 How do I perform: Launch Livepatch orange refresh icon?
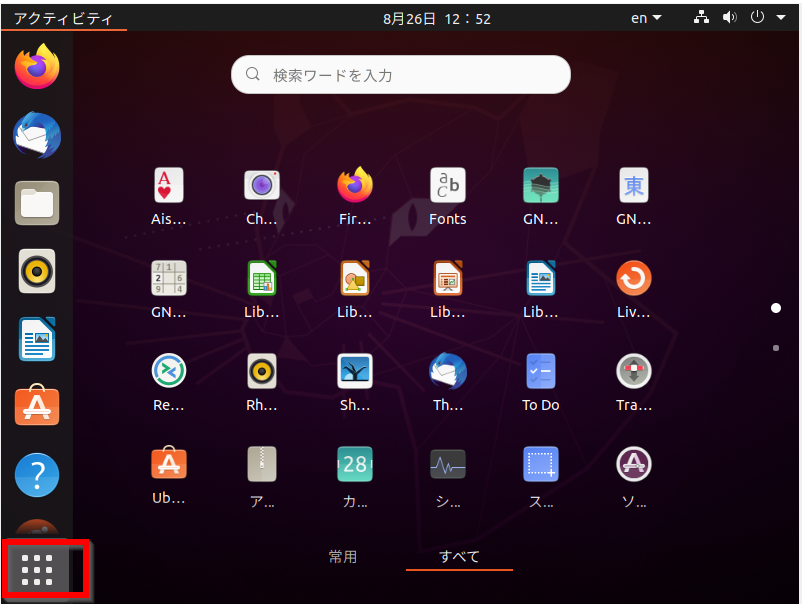pyautogui.click(x=634, y=289)
